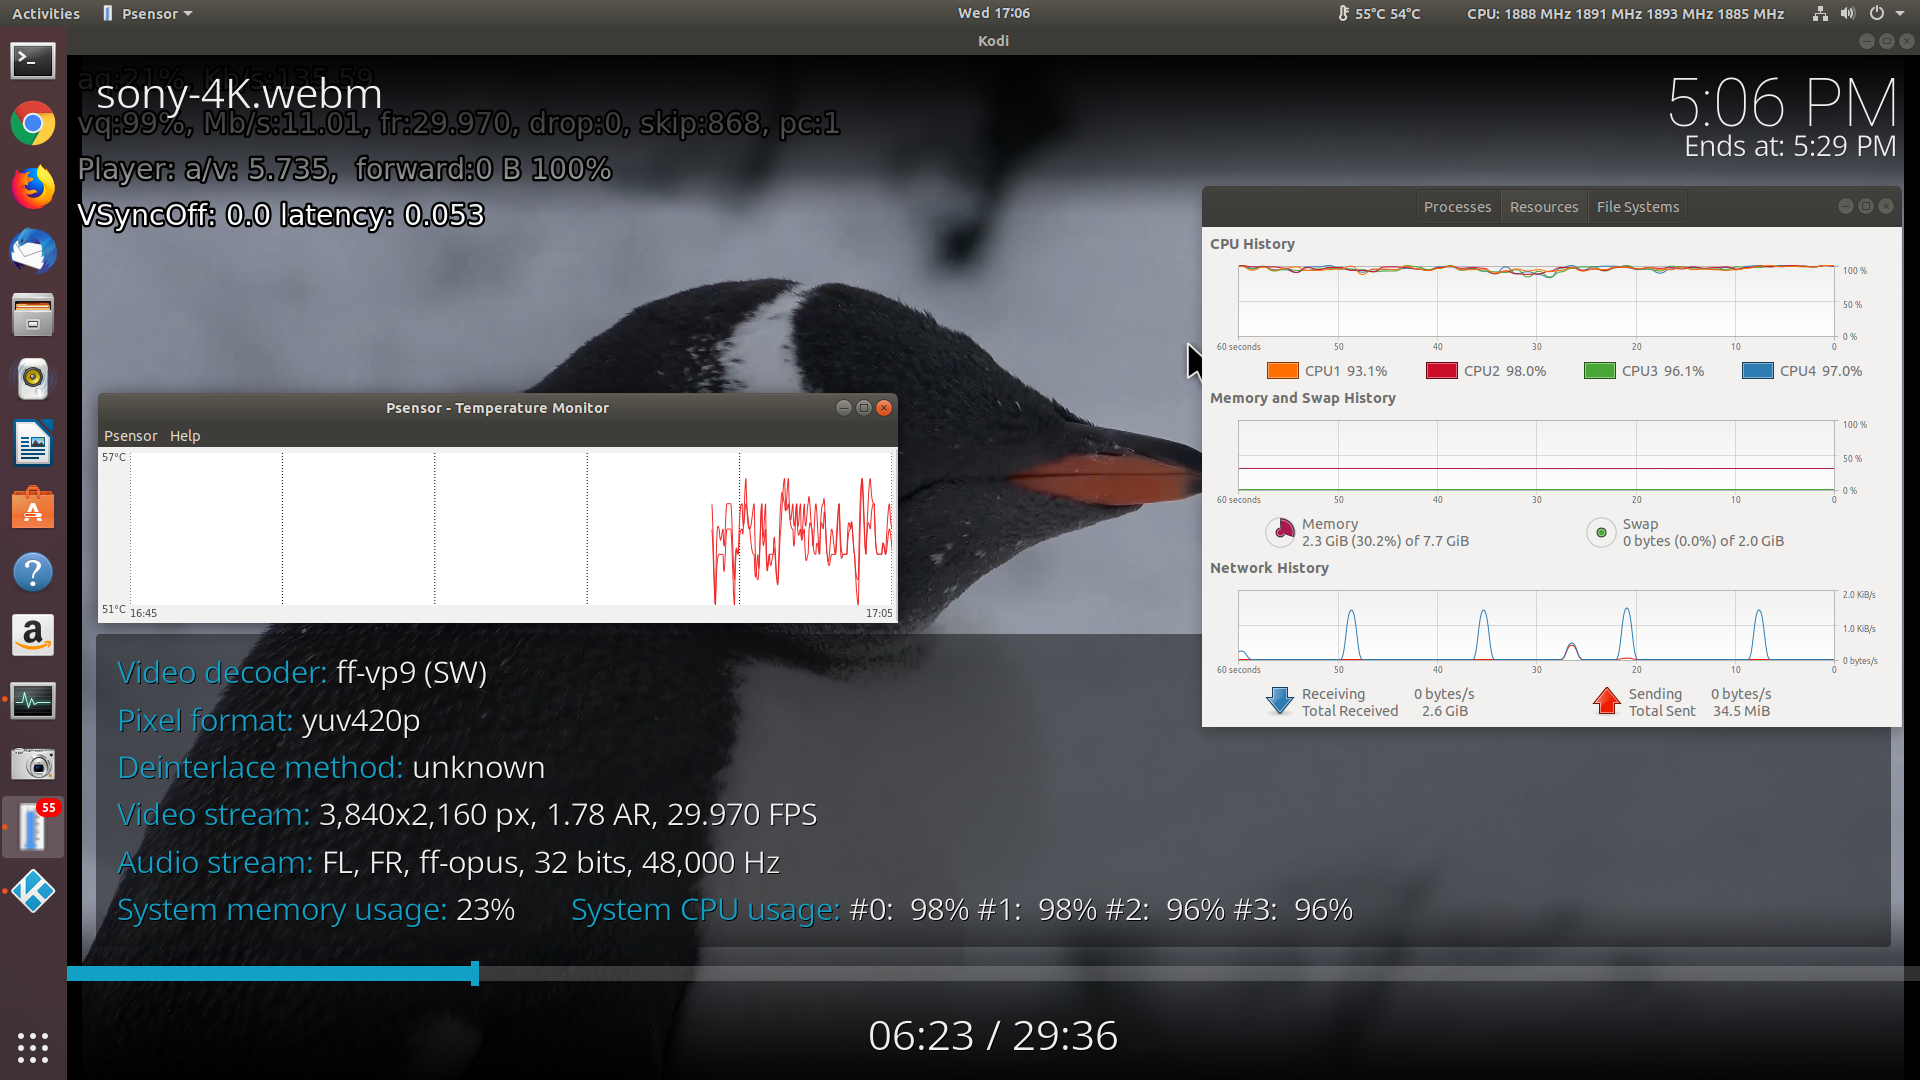
Task: Open Thunderbird mail from the dock
Action: [x=33, y=251]
